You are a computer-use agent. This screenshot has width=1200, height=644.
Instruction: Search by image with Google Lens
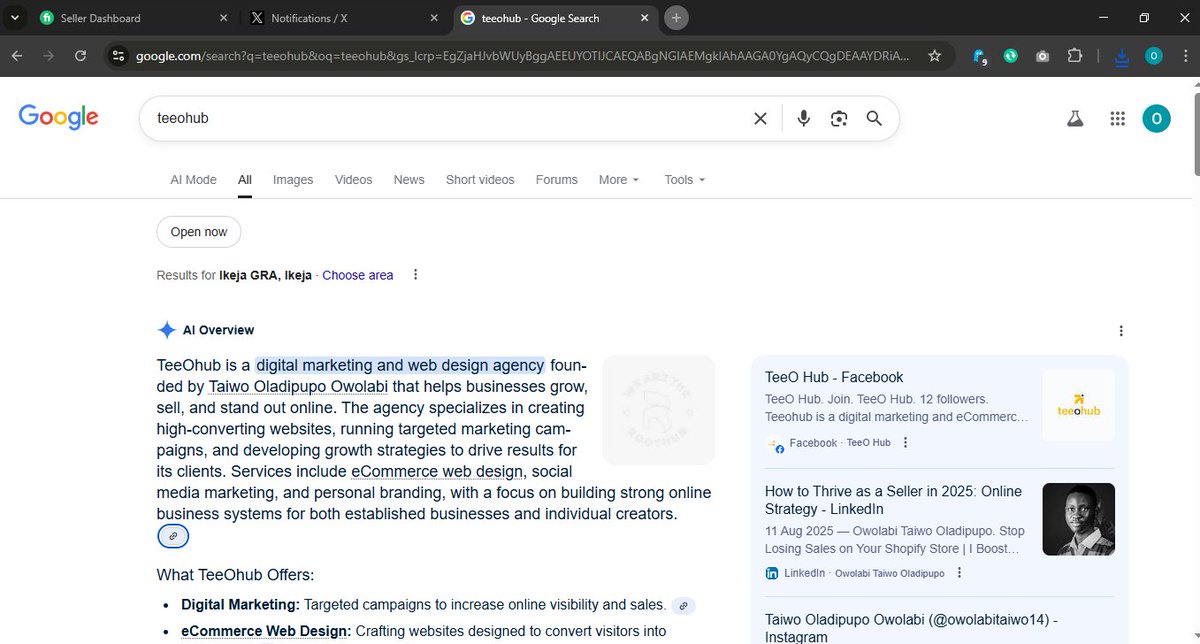839,118
